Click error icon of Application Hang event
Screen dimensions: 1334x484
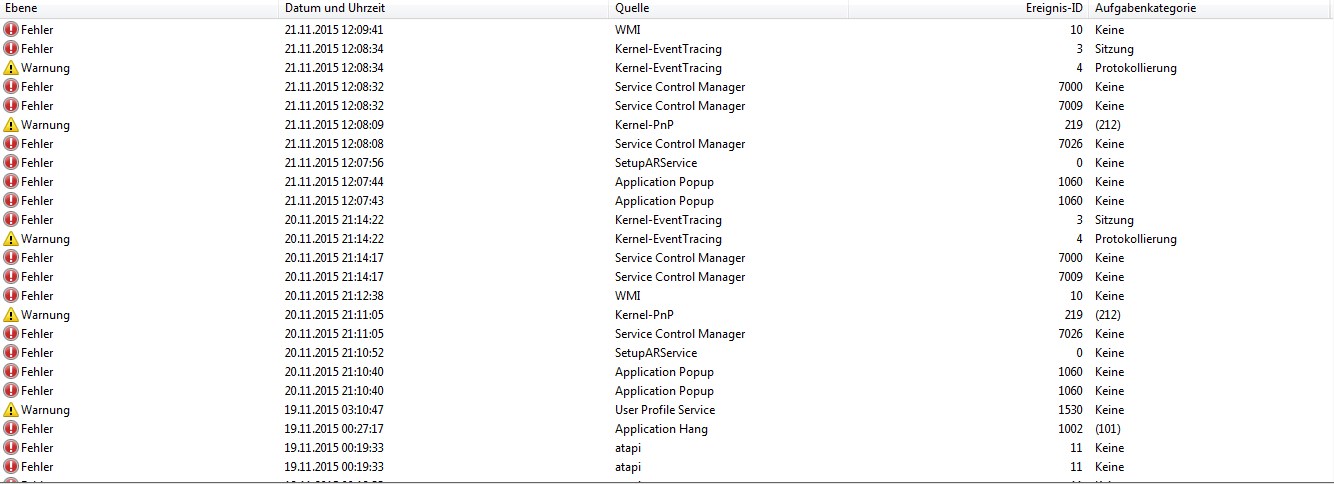click(11, 429)
